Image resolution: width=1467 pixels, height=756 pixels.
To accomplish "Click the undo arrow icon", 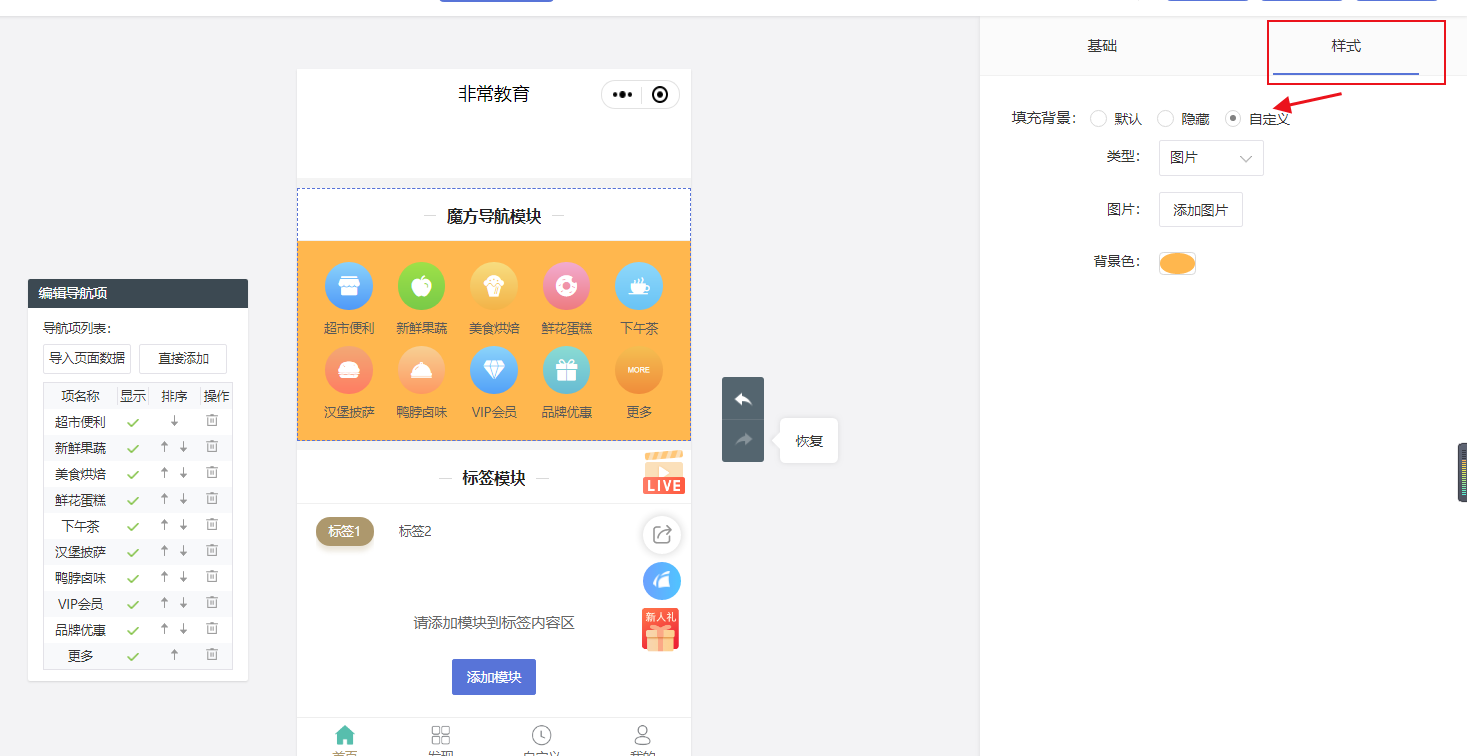I will [743, 399].
